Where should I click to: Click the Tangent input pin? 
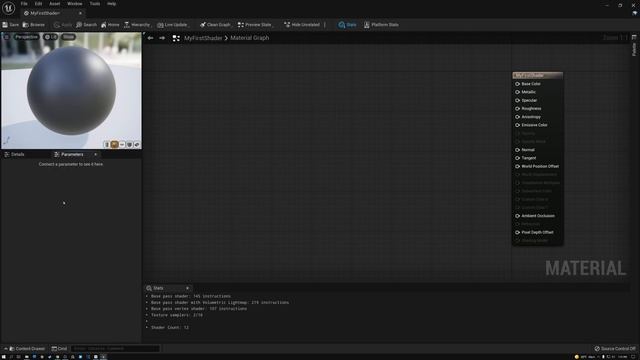coord(518,158)
